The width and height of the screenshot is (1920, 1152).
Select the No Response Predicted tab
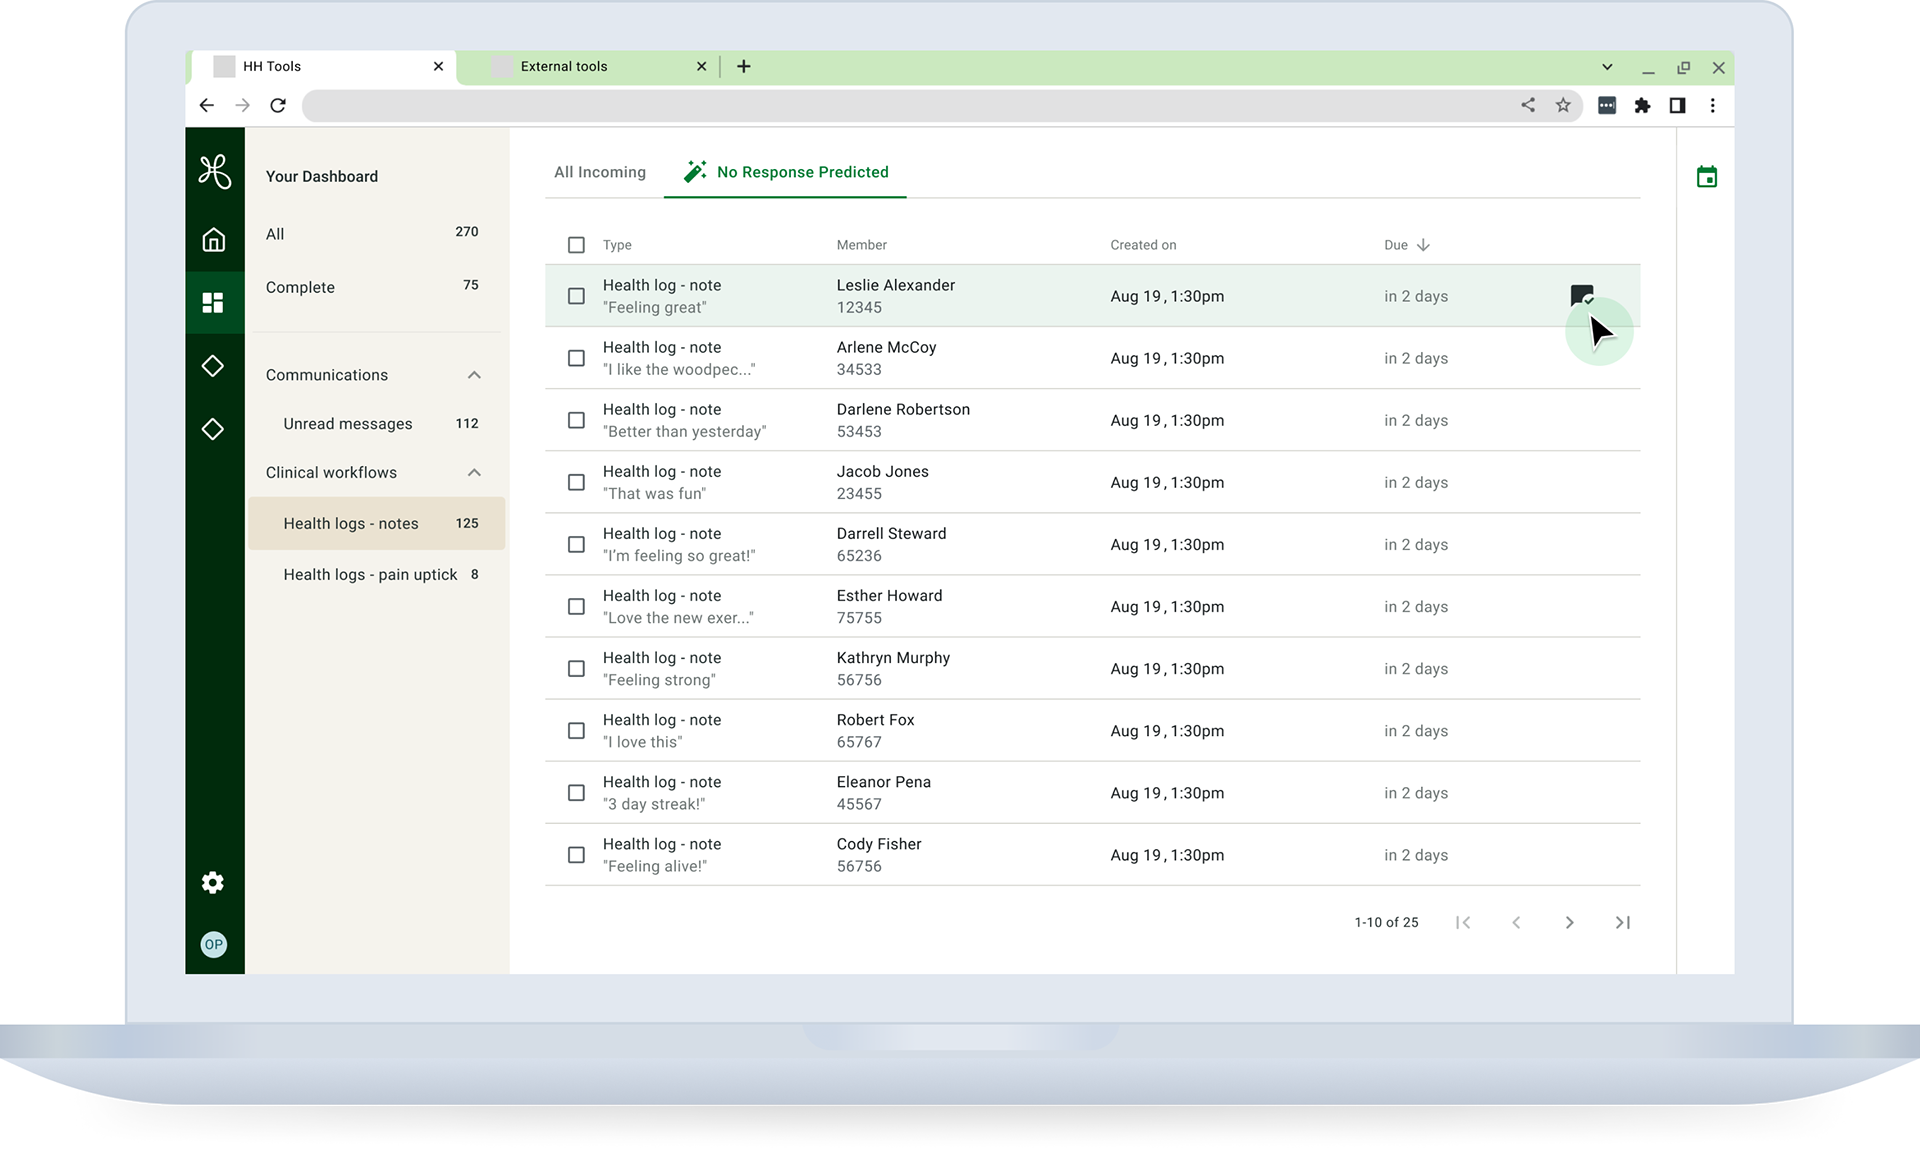pyautogui.click(x=785, y=172)
